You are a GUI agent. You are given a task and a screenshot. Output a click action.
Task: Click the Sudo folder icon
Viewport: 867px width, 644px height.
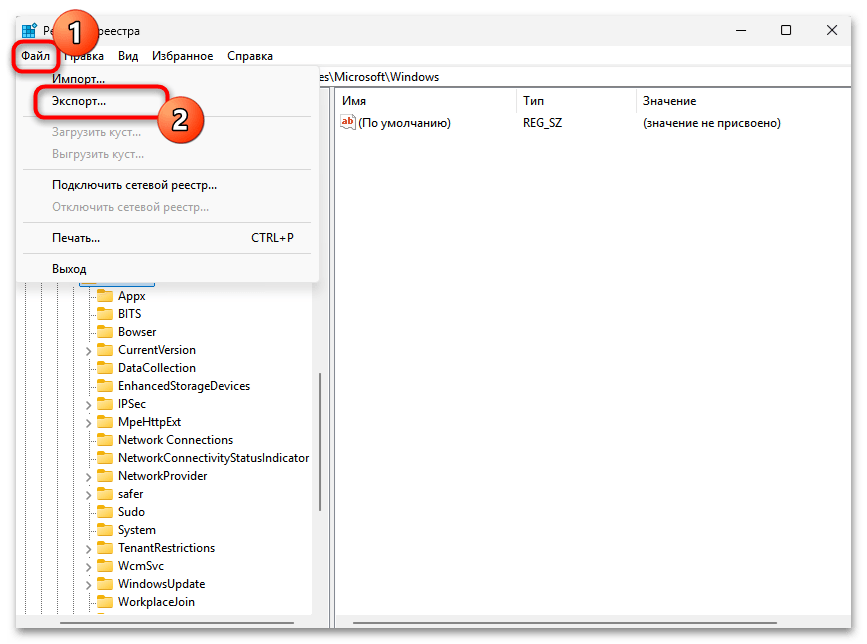point(105,512)
